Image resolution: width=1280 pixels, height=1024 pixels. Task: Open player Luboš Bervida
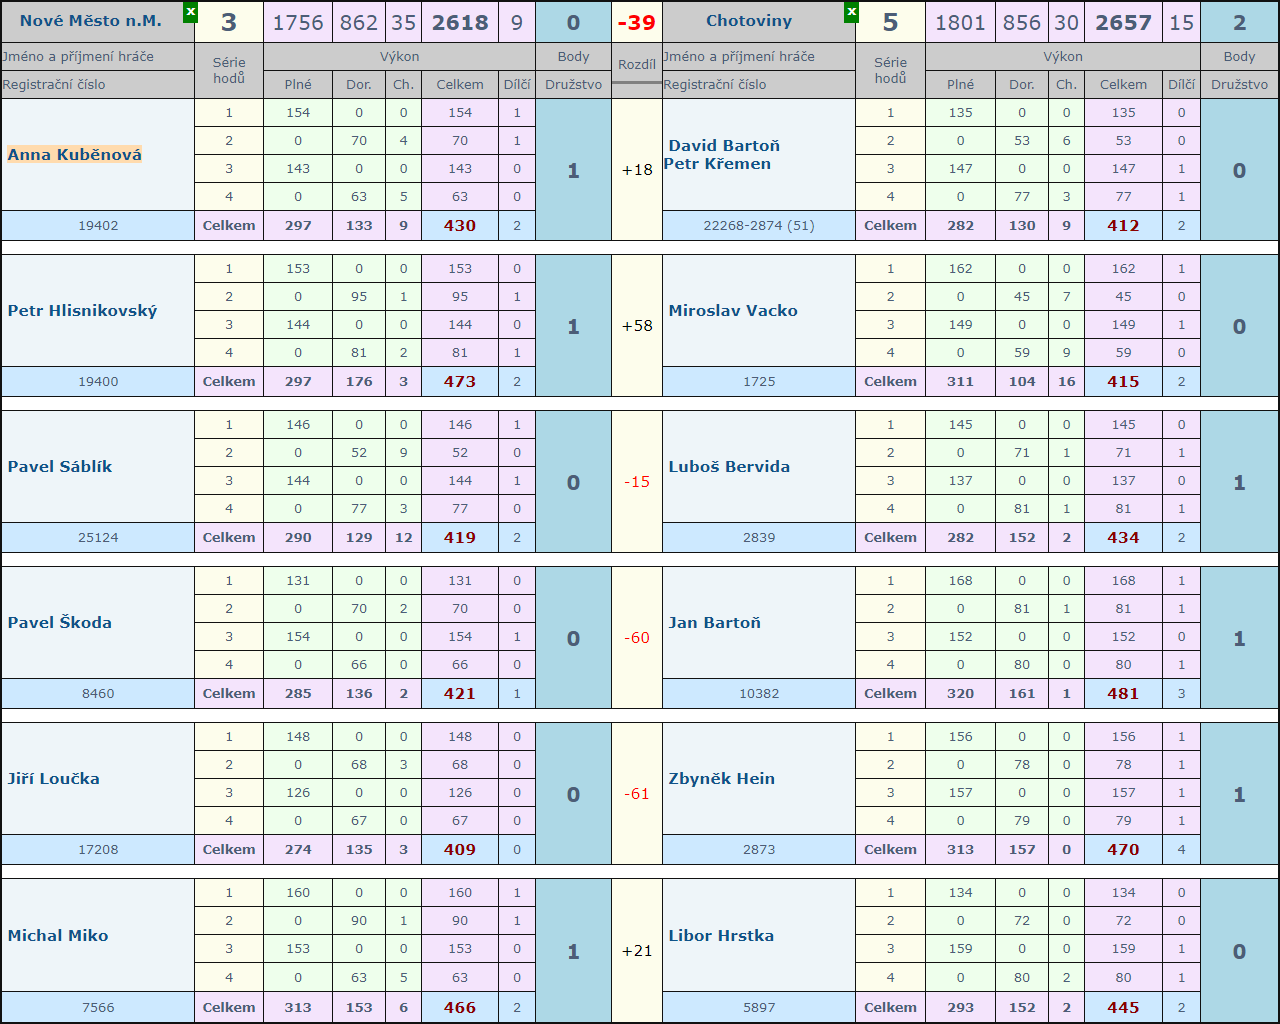[729, 467]
